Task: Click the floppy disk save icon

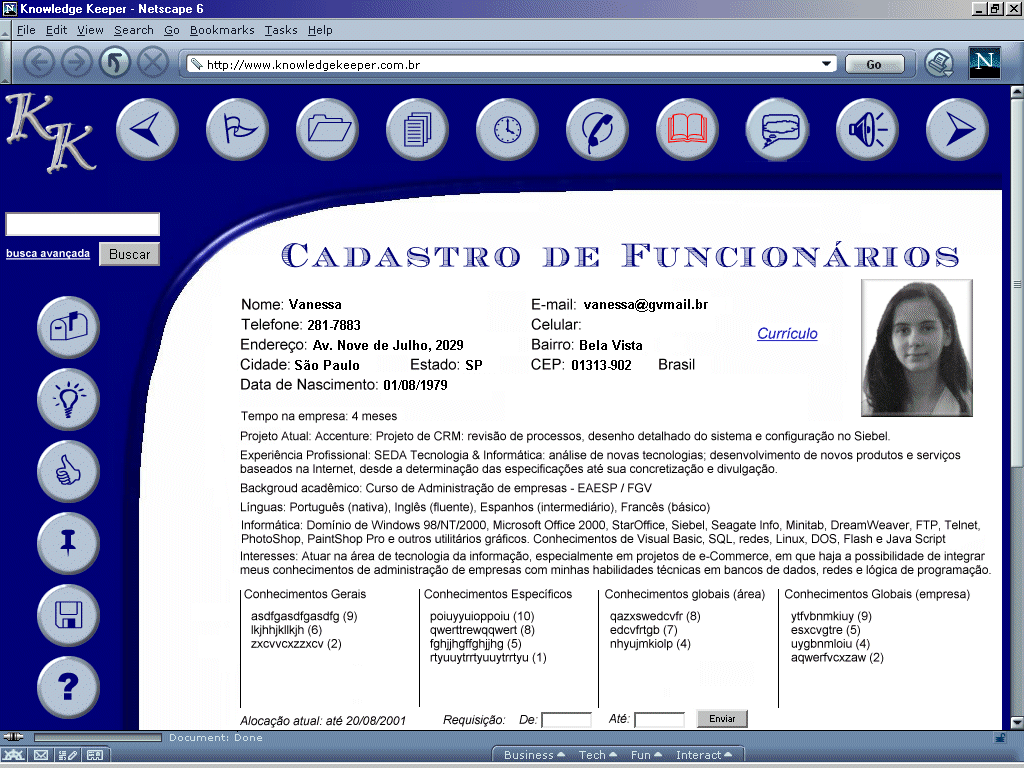Action: [69, 615]
